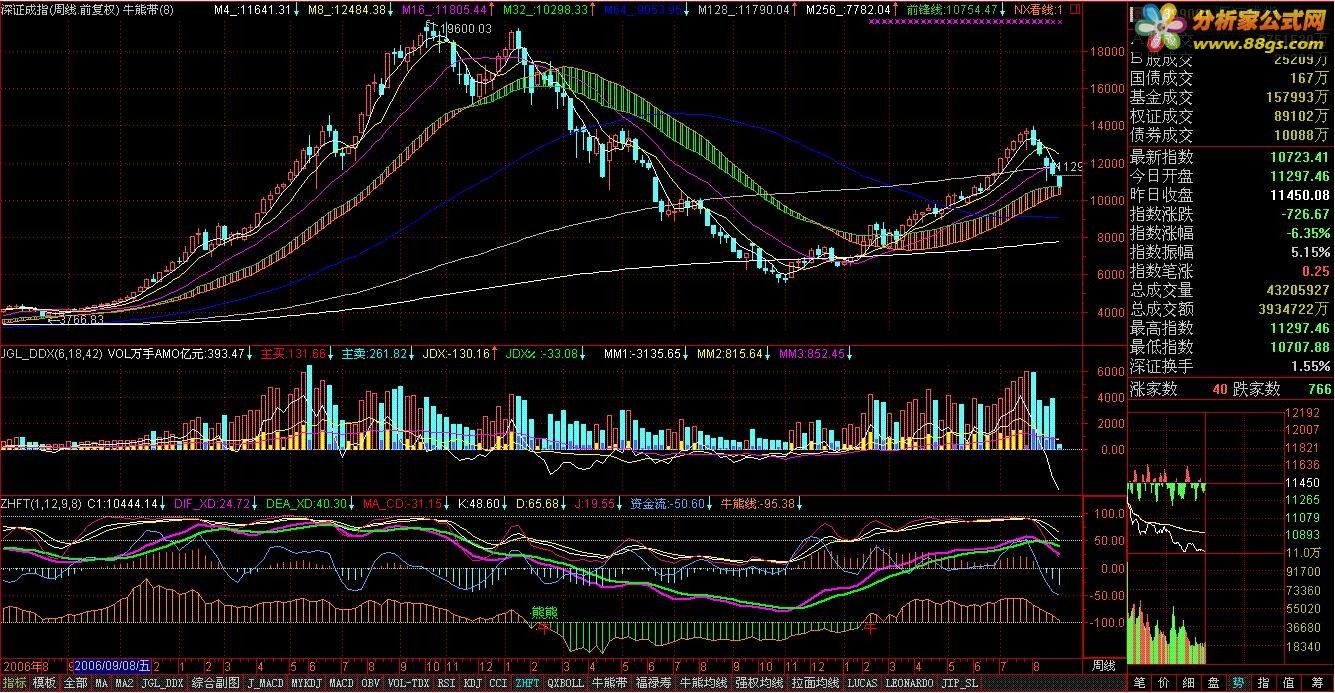Select the VOL-TDX indicator tab
This screenshot has width=1335, height=693.
[408, 683]
